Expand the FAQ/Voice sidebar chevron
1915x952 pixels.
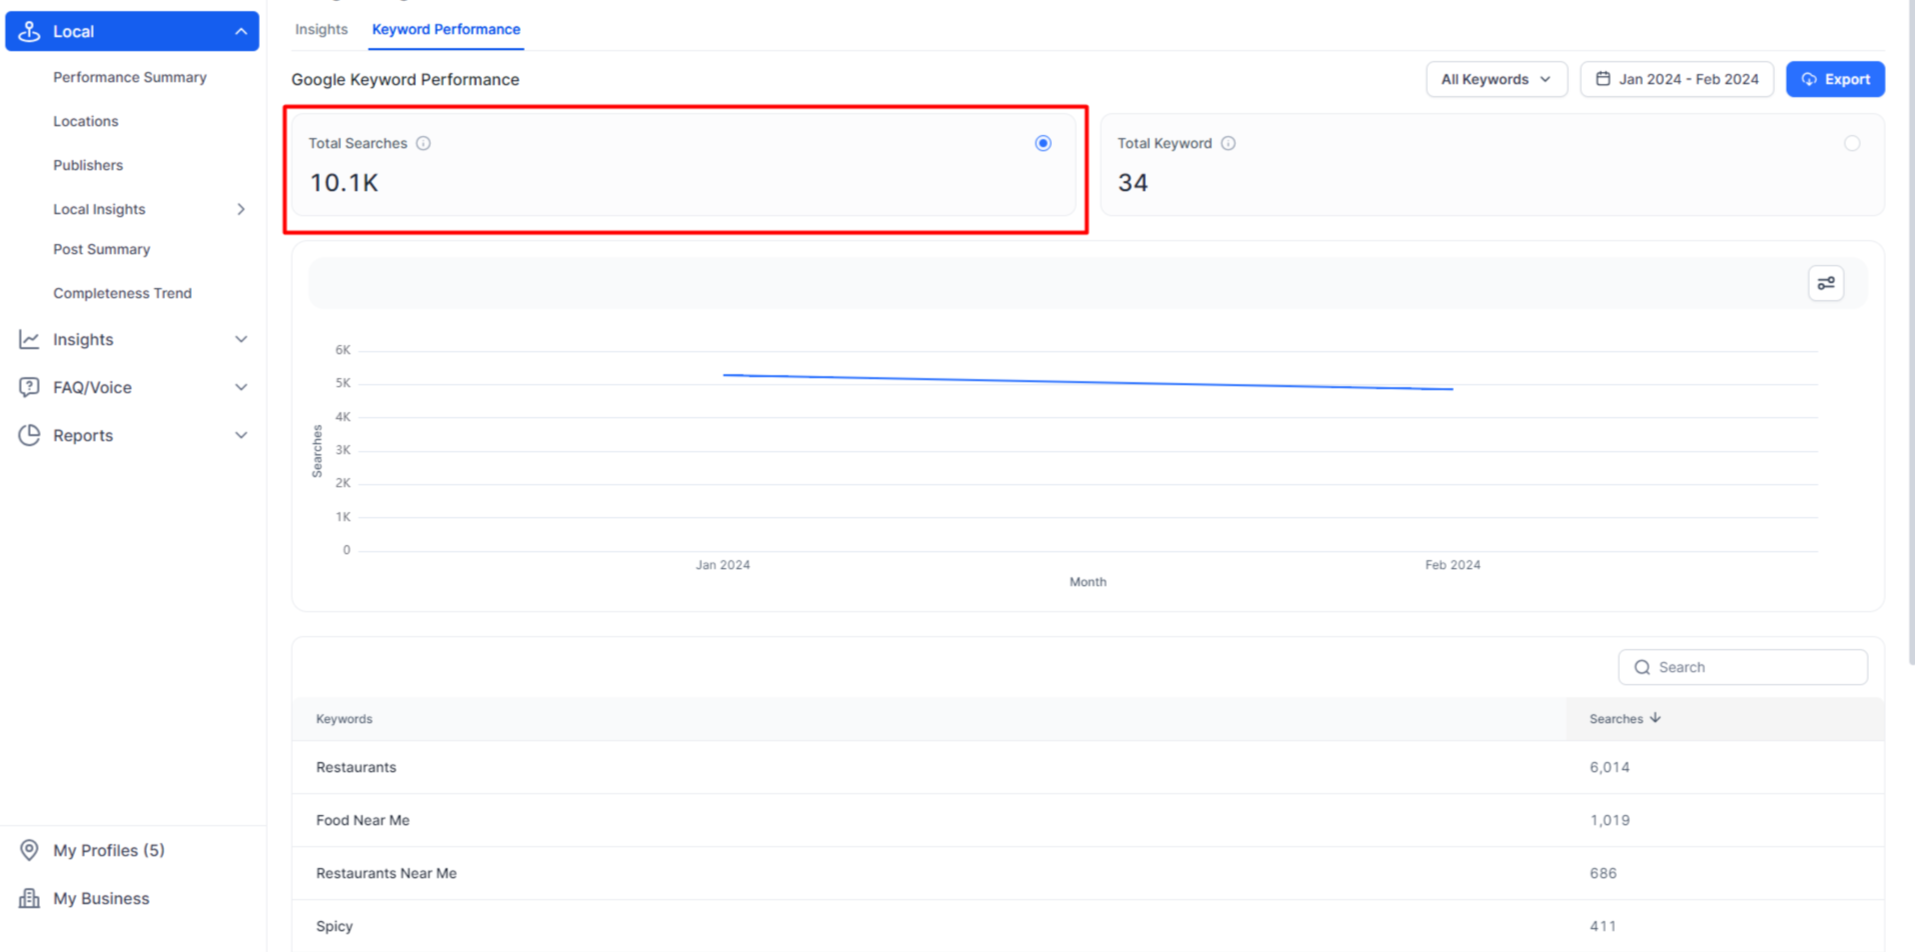click(241, 387)
